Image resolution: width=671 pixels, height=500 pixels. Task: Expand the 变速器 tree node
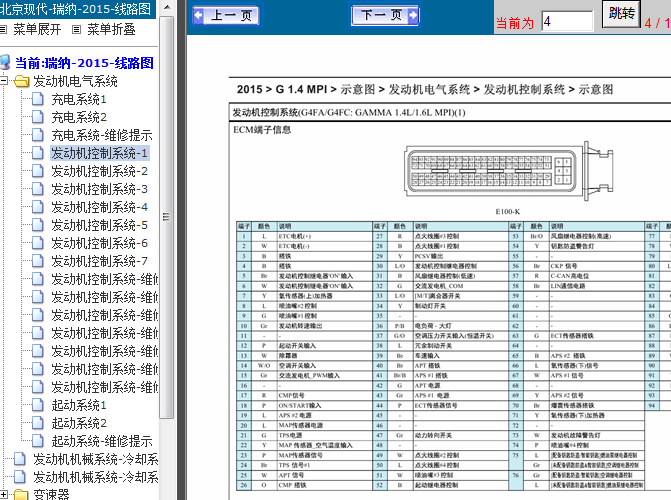point(4,494)
